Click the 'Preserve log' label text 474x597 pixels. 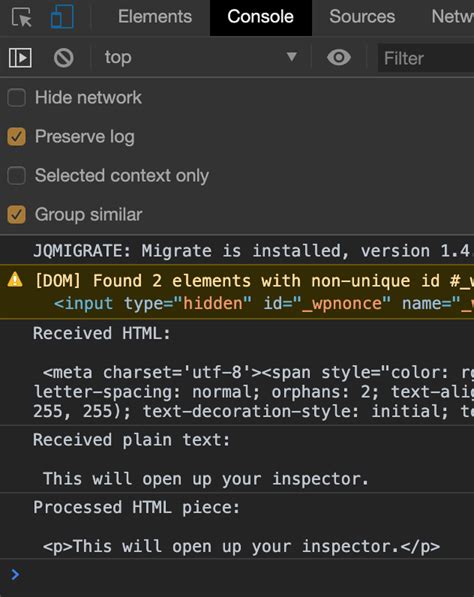click(85, 137)
